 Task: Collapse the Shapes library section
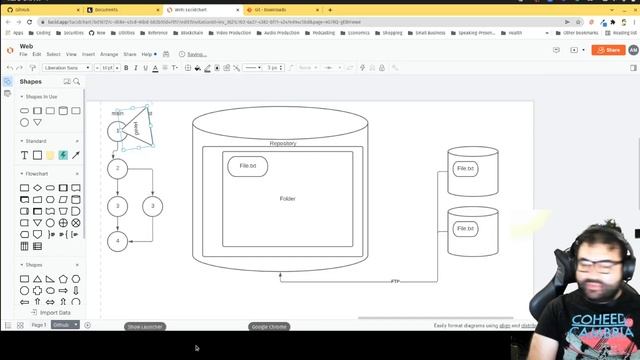22,265
